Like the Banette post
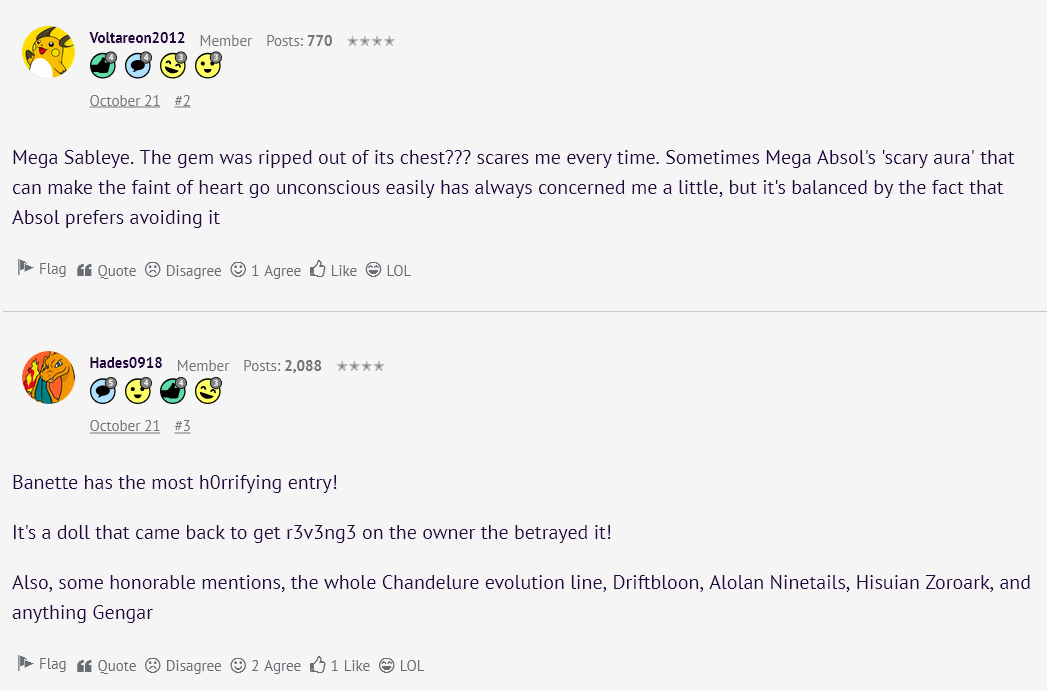Image resolution: width=1047 pixels, height=691 pixels. coord(340,665)
